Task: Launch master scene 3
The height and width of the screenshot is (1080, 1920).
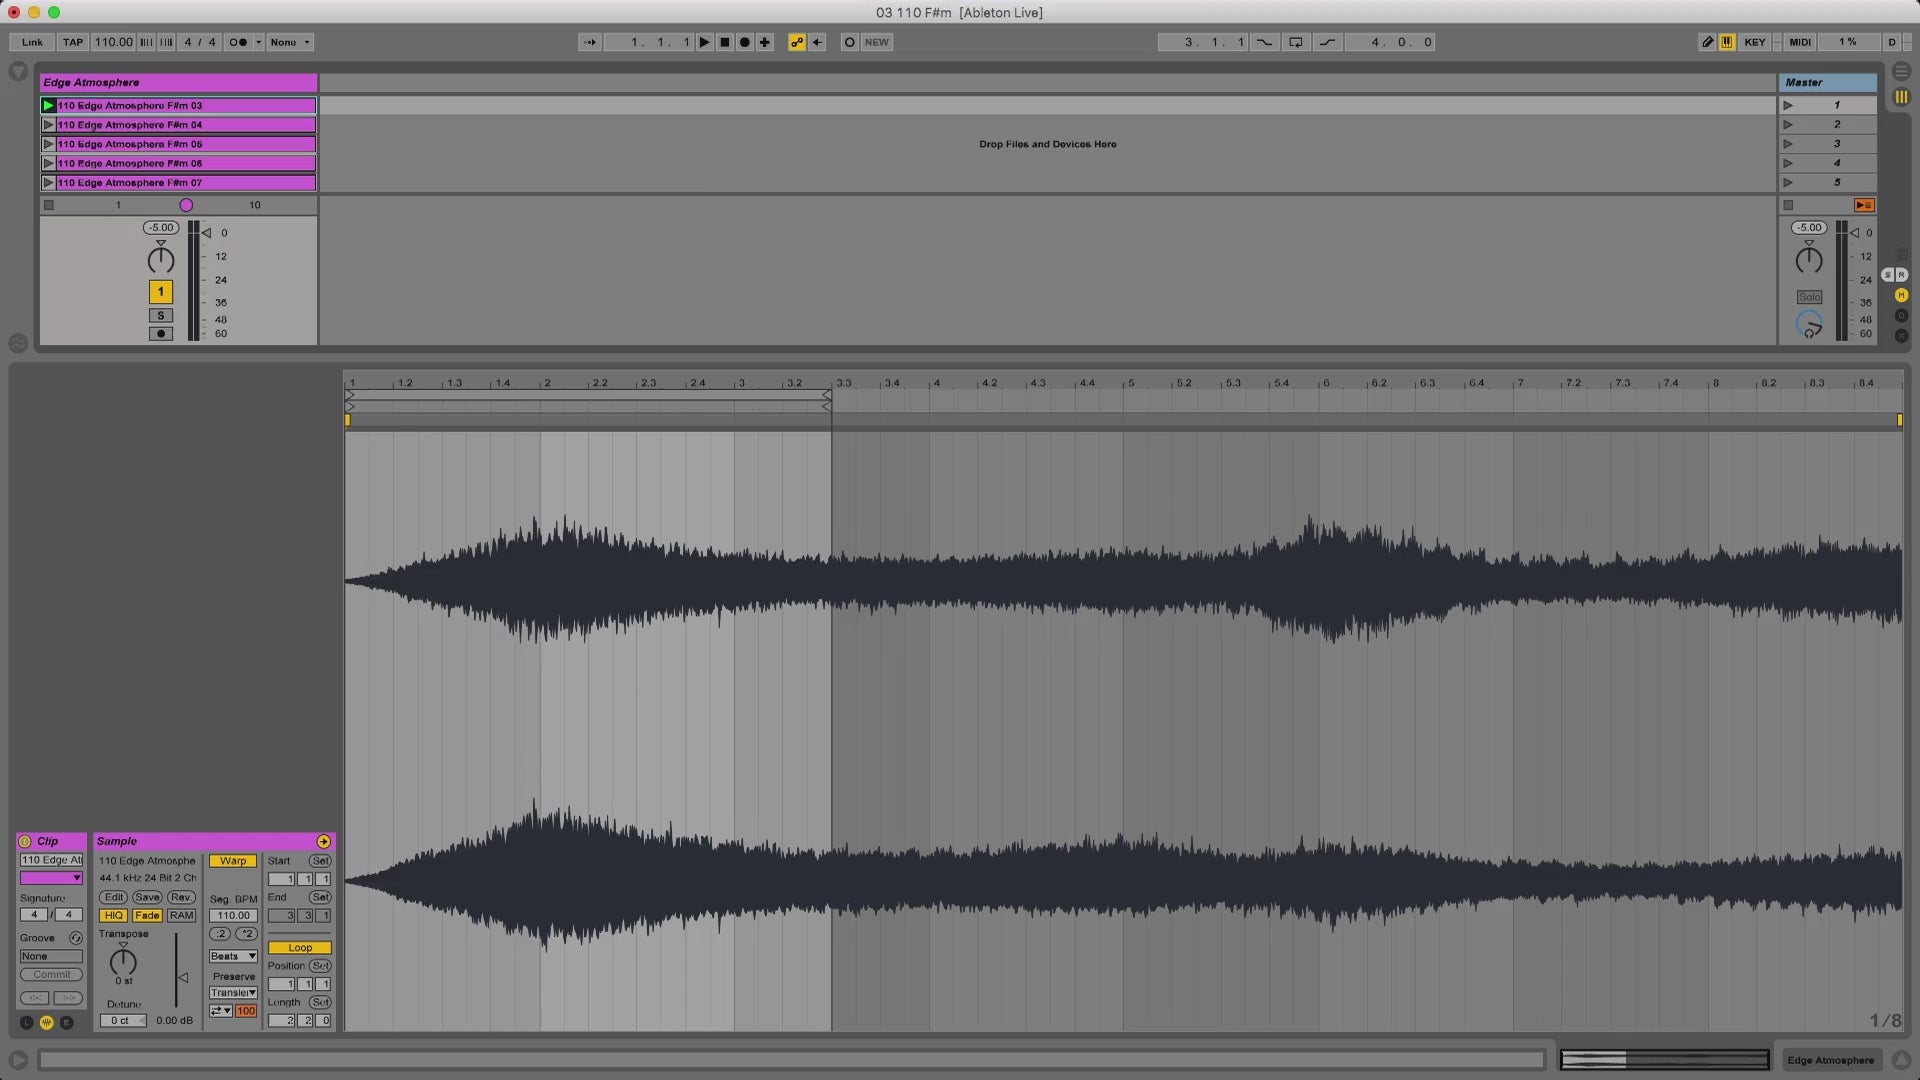Action: pyautogui.click(x=1788, y=144)
